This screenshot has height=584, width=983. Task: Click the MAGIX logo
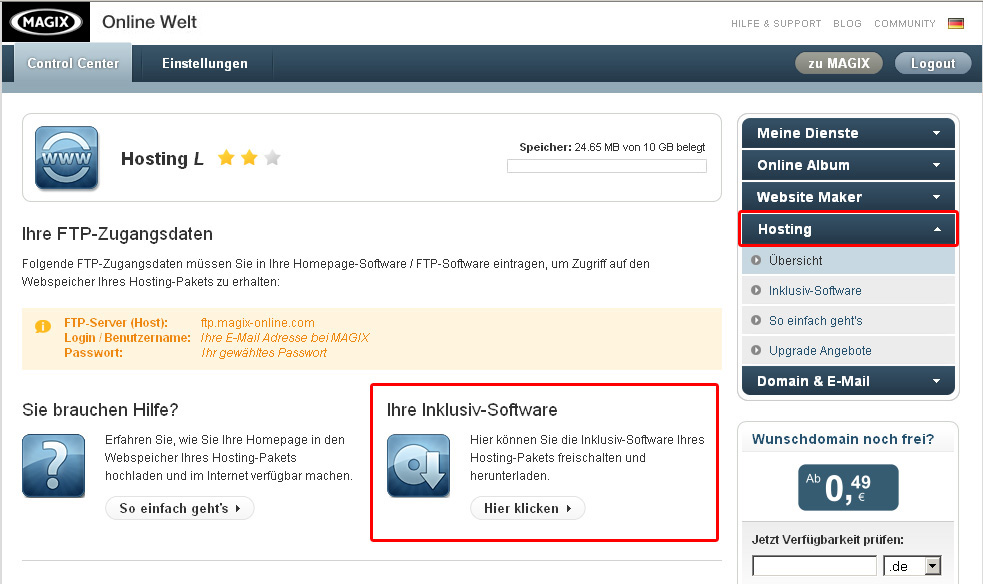point(46,23)
